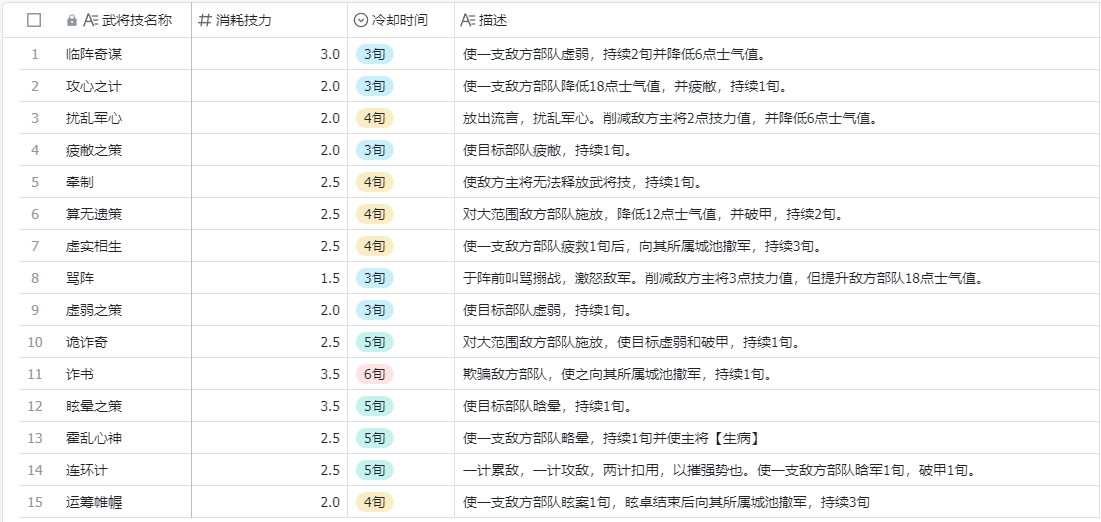1101x522 pixels.
Task: Click the single-select icon beside 冷却时间
Action: [361, 20]
